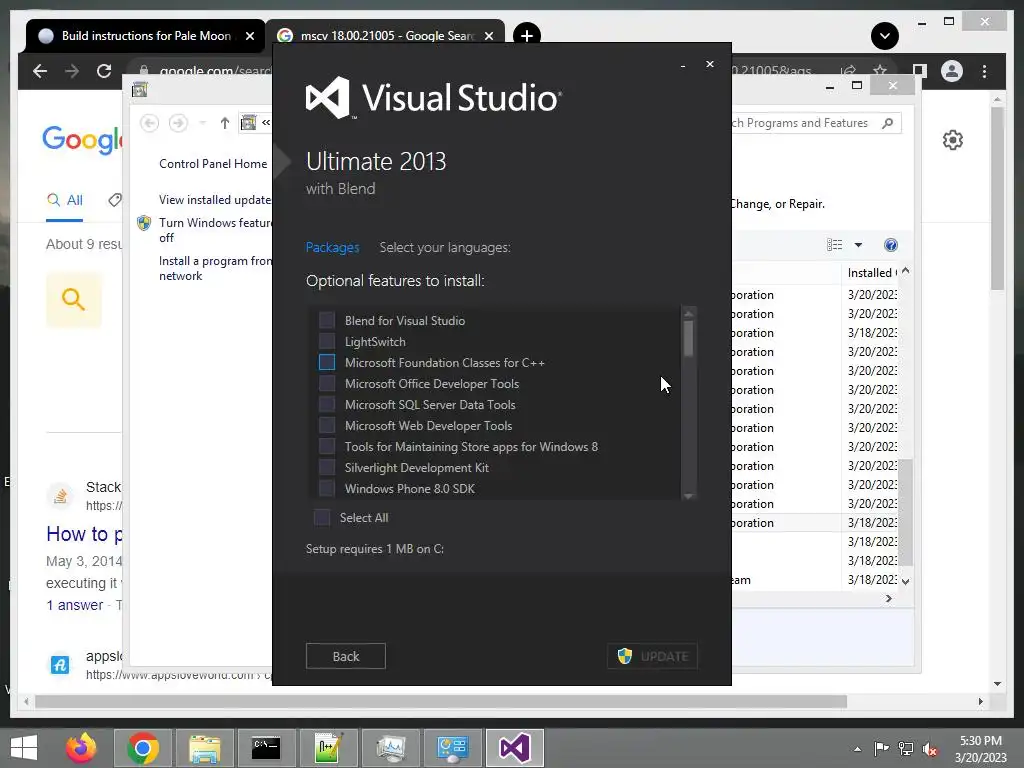
Task: Minimize the Visual Studio setup window
Action: 683,65
